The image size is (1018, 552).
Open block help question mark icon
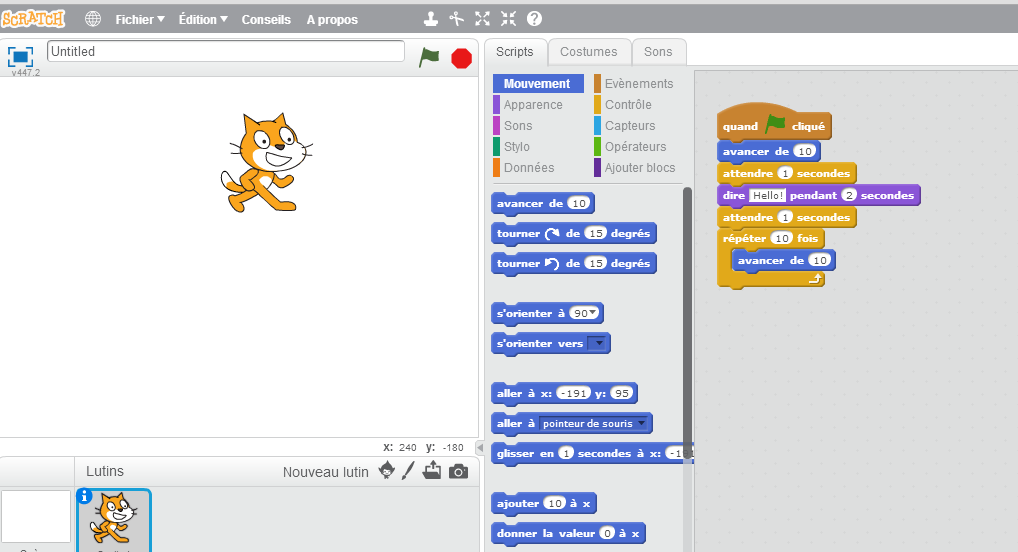click(534, 19)
